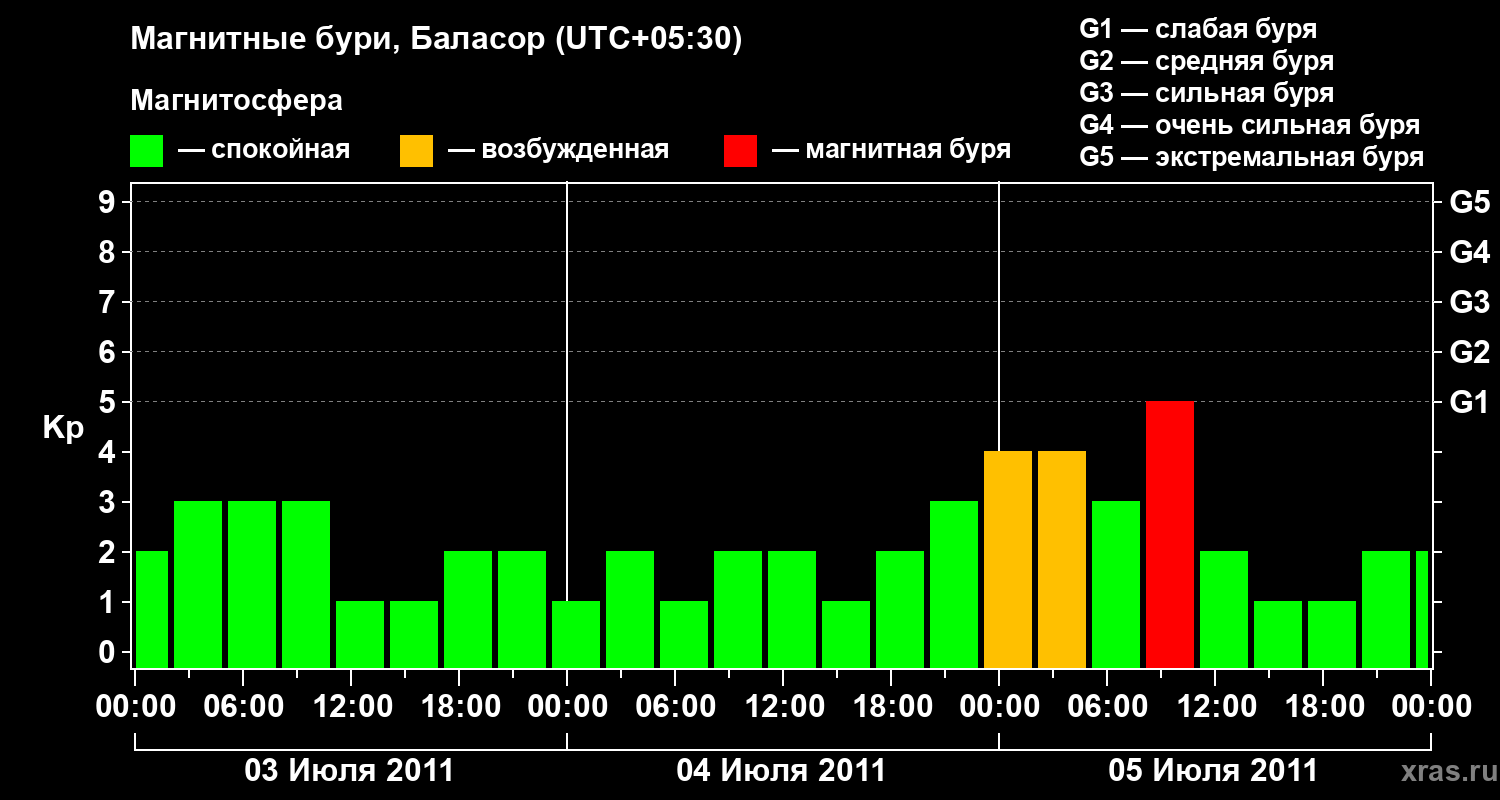Click the '05 Июля 2011' date label
The image size is (1500, 800).
(1214, 771)
